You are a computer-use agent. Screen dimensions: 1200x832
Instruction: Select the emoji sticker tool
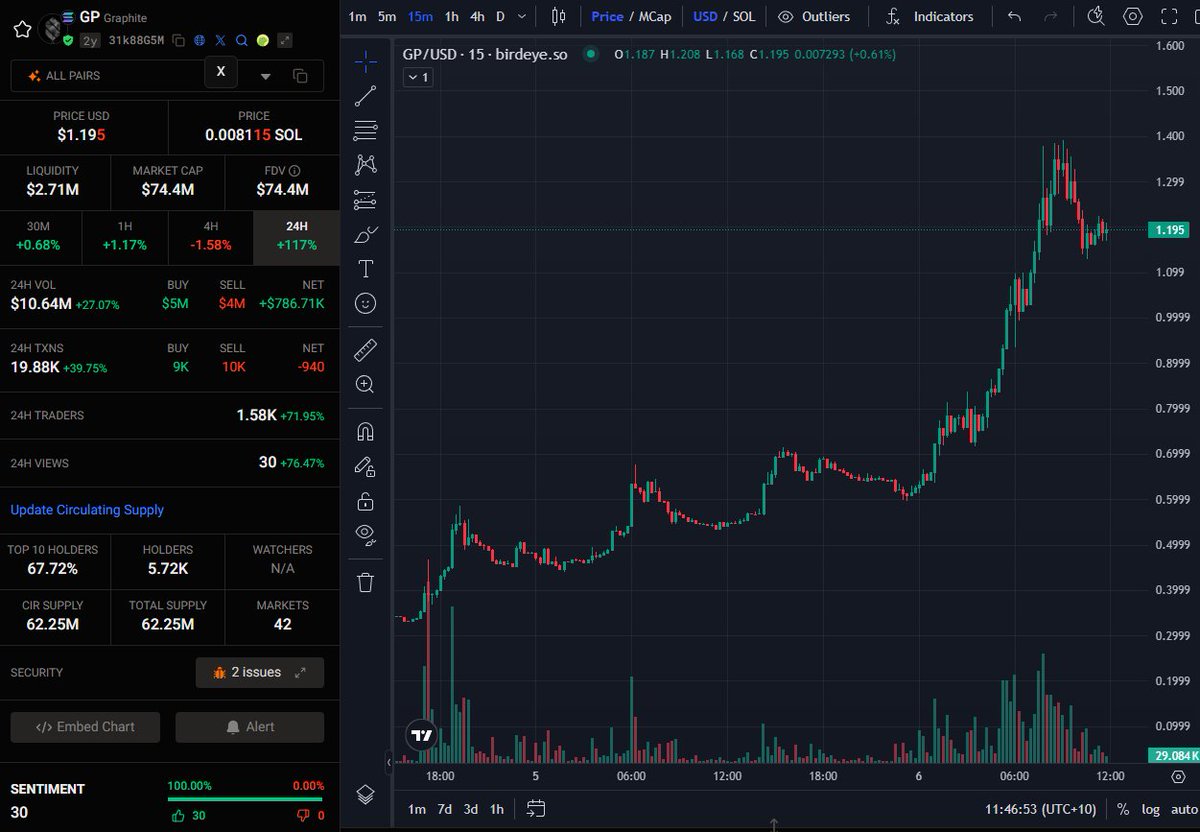click(x=365, y=303)
